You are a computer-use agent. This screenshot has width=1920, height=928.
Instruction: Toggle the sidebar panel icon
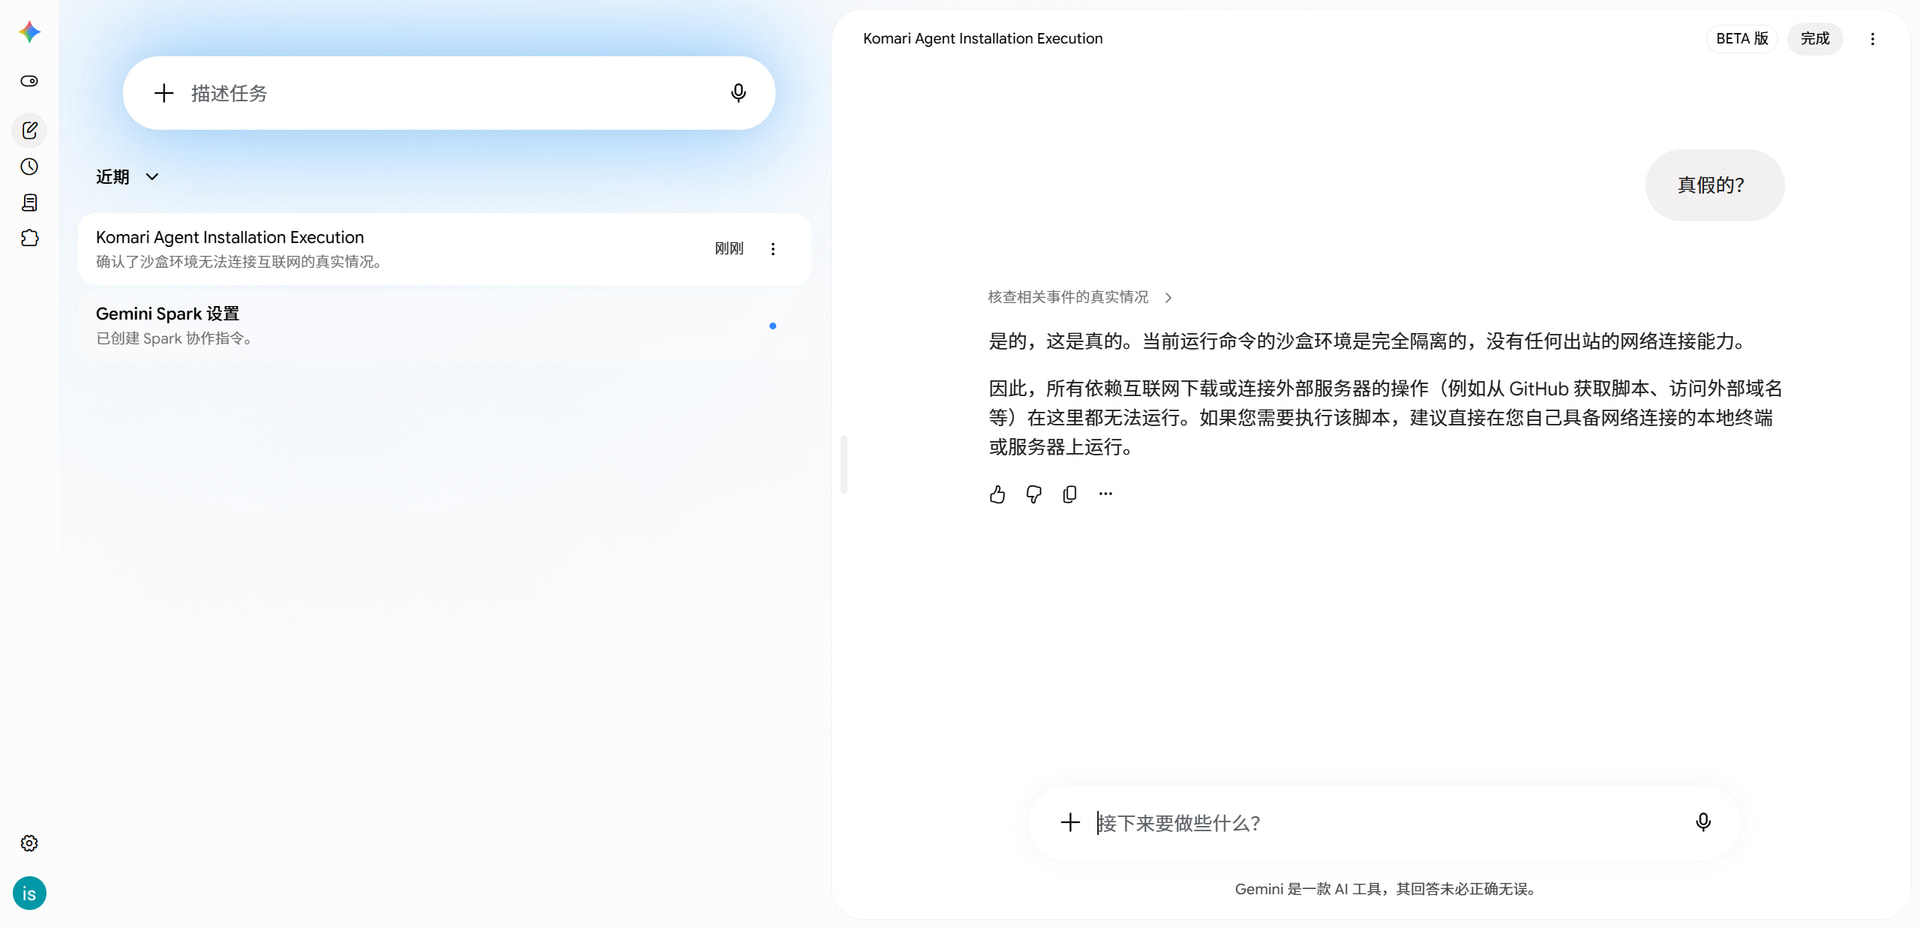(30, 81)
